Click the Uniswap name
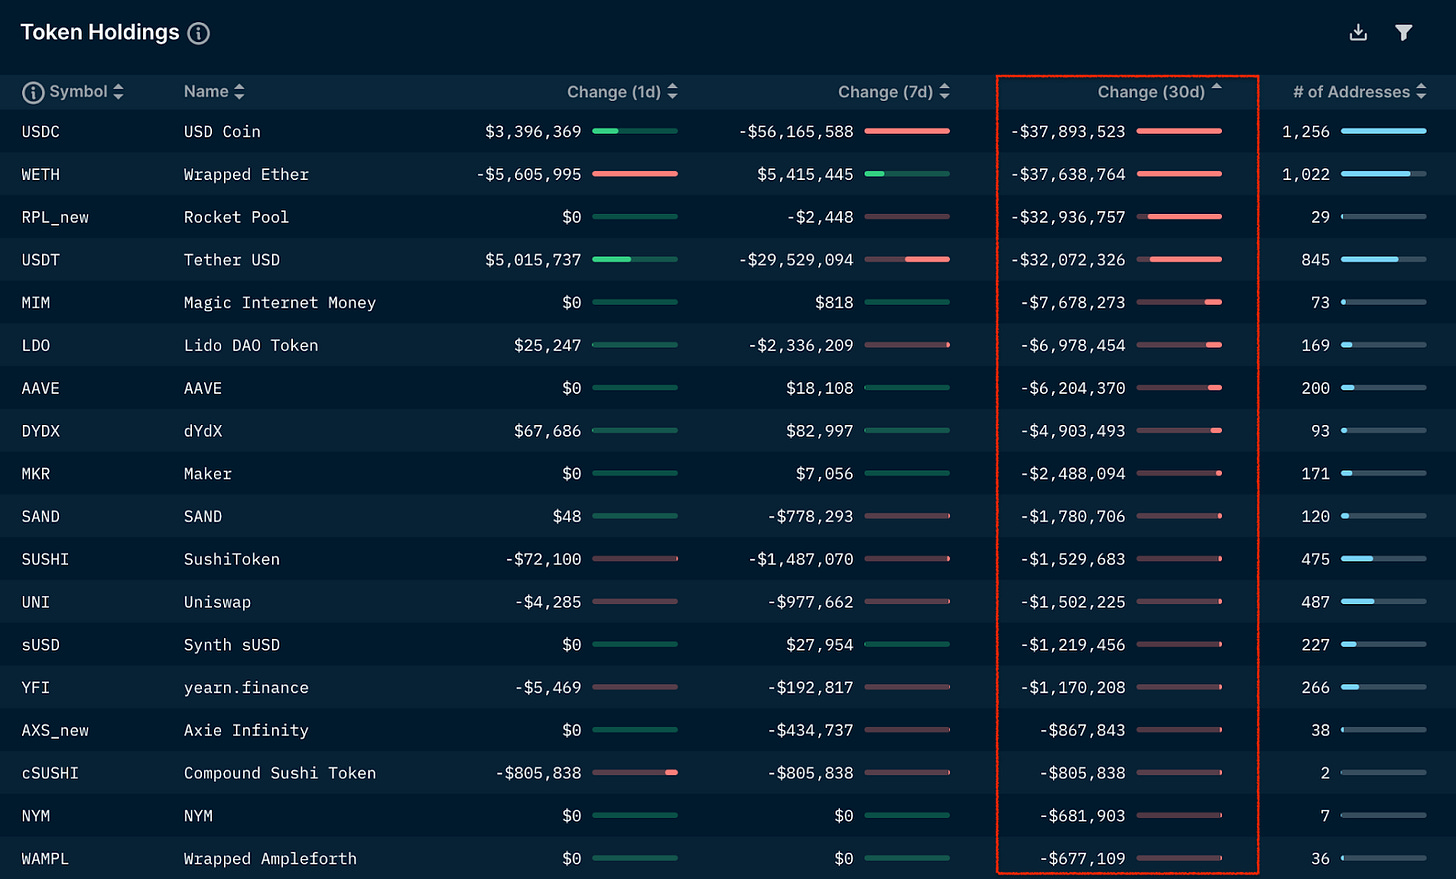The height and width of the screenshot is (879, 1456). (217, 603)
